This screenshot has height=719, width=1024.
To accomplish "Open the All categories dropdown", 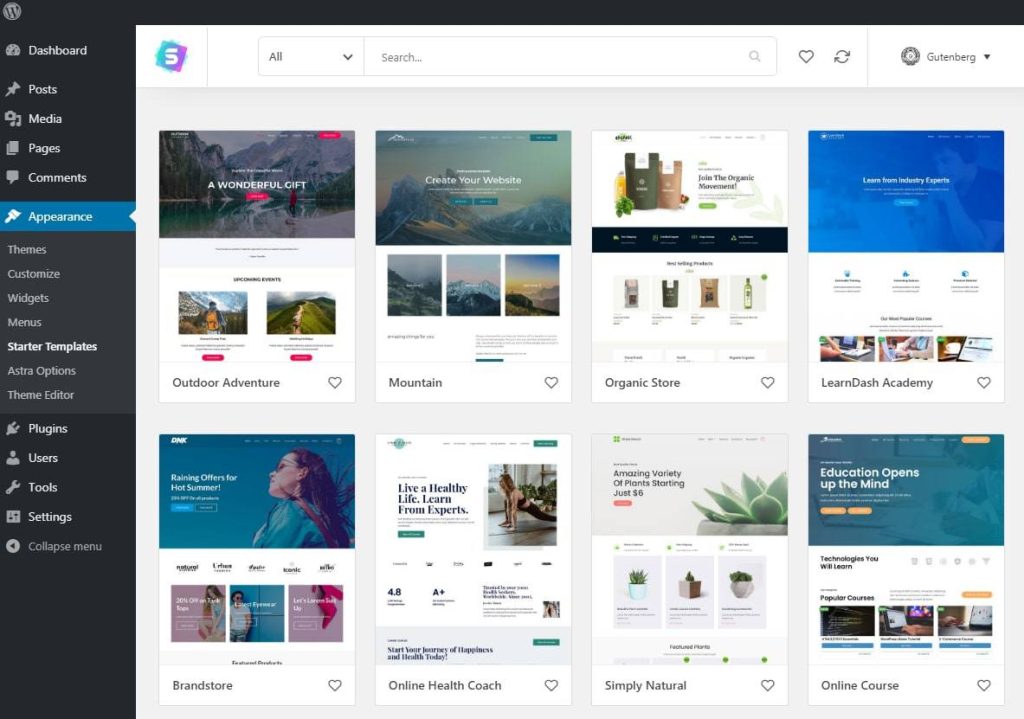I will (310, 56).
